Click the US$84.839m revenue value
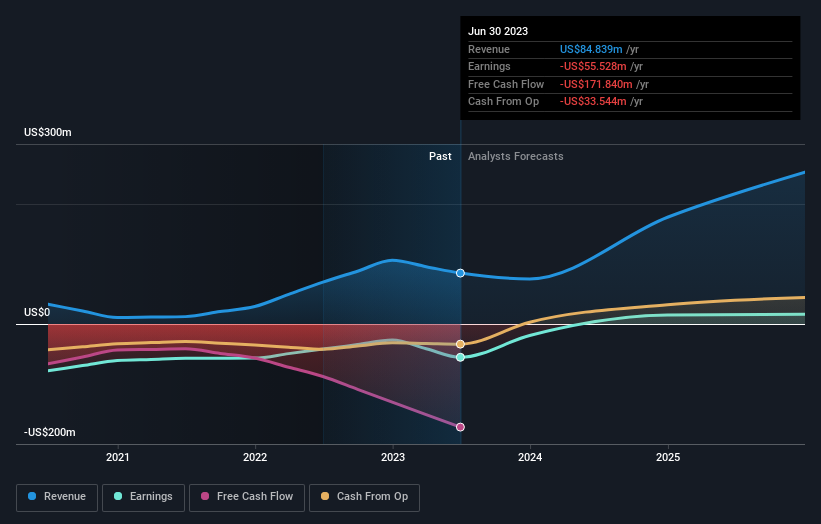 click(x=591, y=49)
